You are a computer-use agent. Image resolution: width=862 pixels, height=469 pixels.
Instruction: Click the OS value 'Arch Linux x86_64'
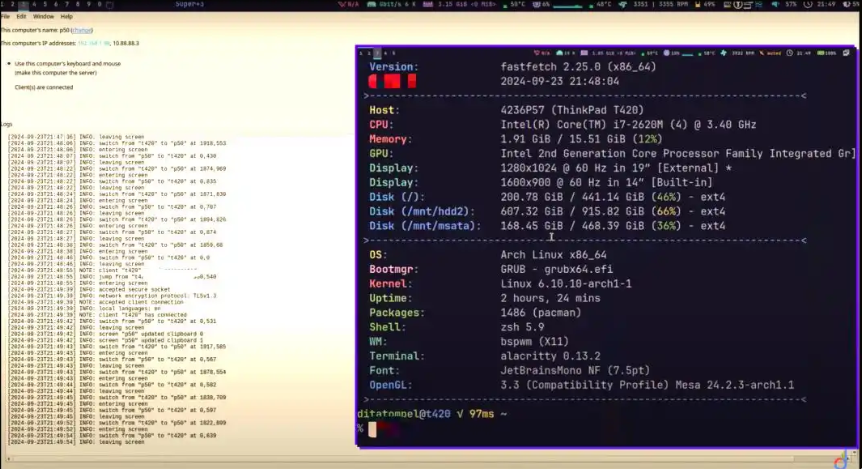pyautogui.click(x=553, y=255)
